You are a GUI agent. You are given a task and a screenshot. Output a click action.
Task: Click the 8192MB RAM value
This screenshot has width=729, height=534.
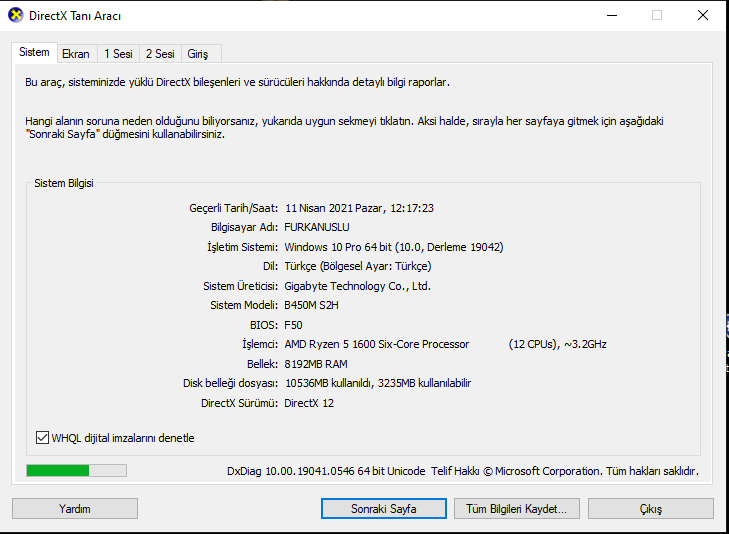316,364
